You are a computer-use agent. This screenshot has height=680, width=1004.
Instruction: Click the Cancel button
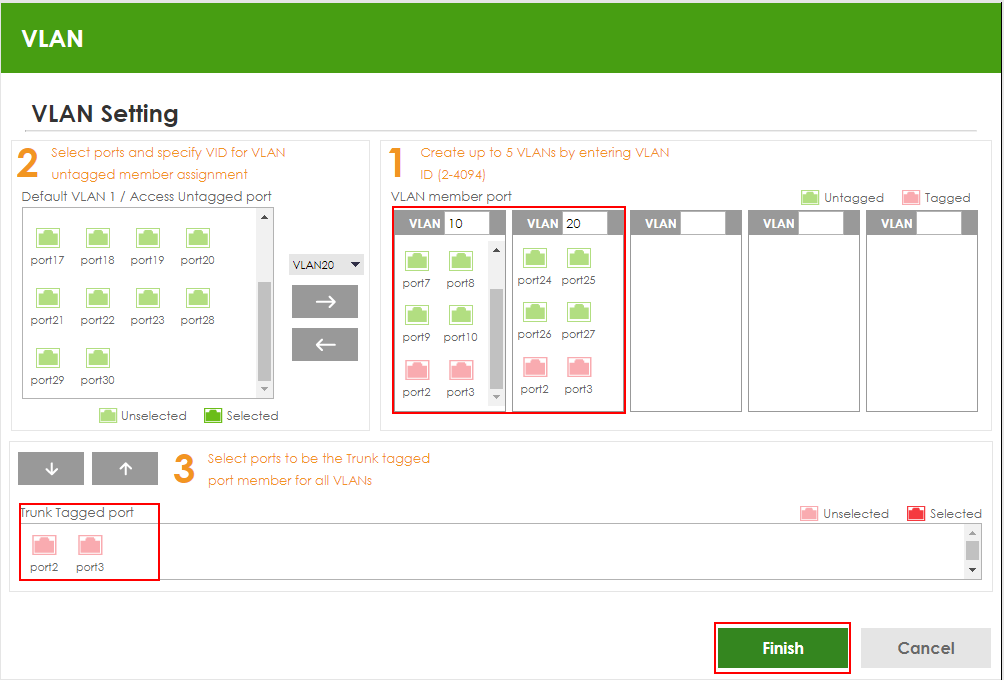[925, 648]
